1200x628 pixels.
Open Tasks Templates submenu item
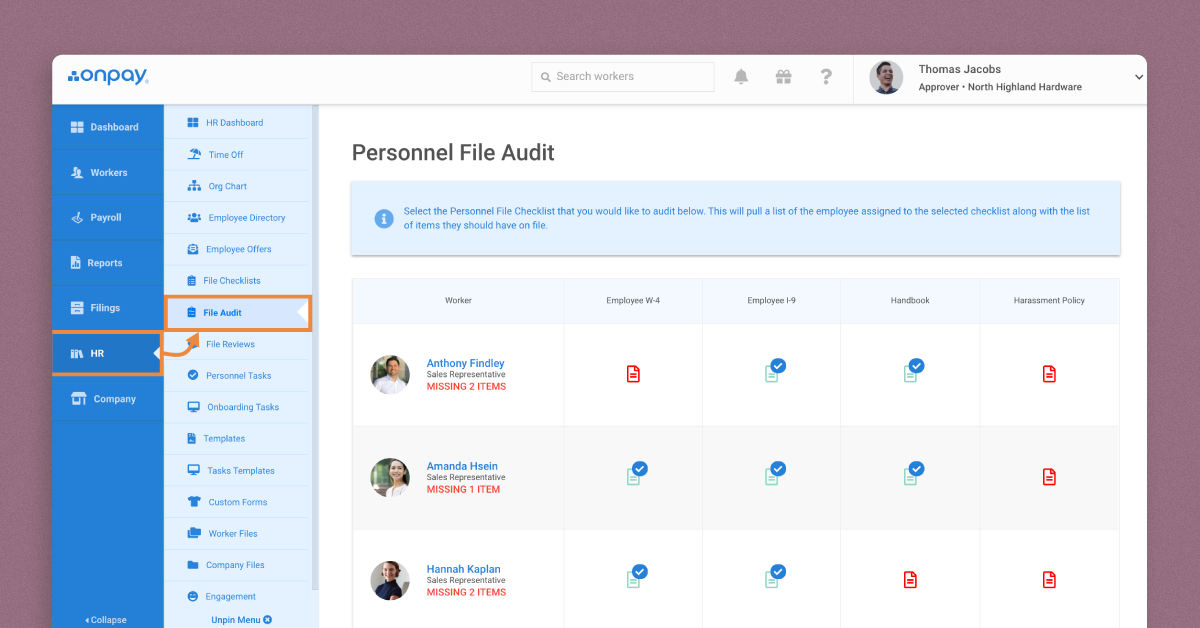[x=238, y=471]
